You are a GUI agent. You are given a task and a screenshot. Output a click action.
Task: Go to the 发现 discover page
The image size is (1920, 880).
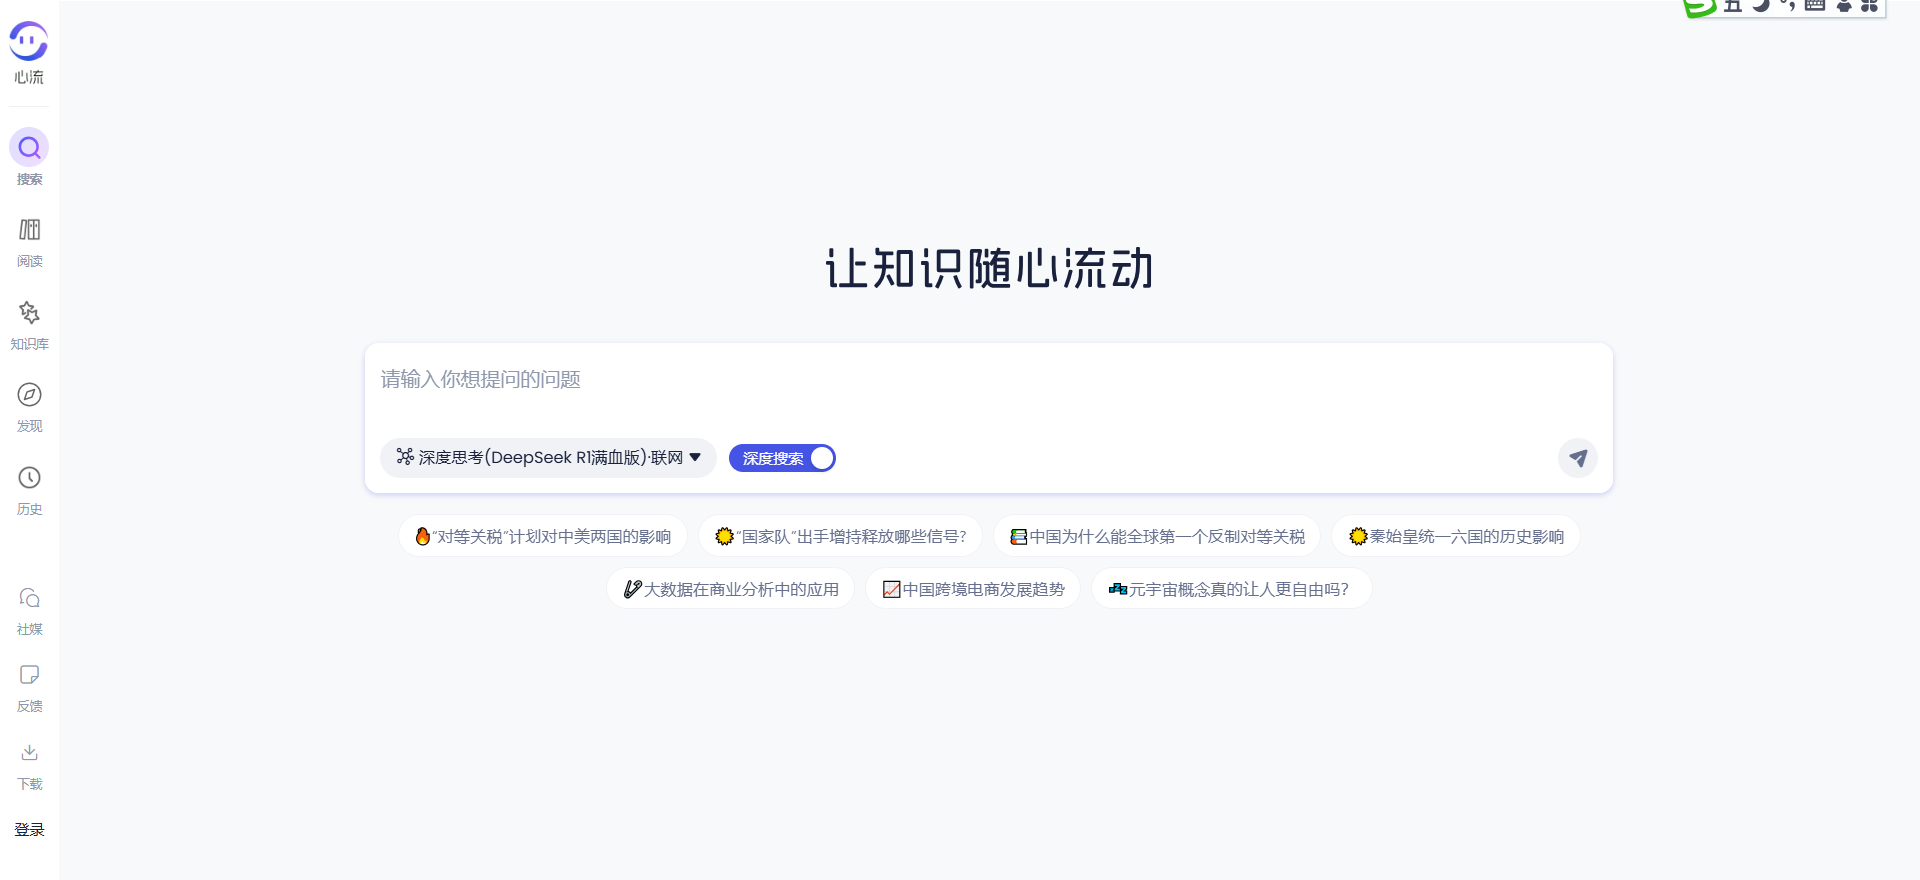(29, 396)
